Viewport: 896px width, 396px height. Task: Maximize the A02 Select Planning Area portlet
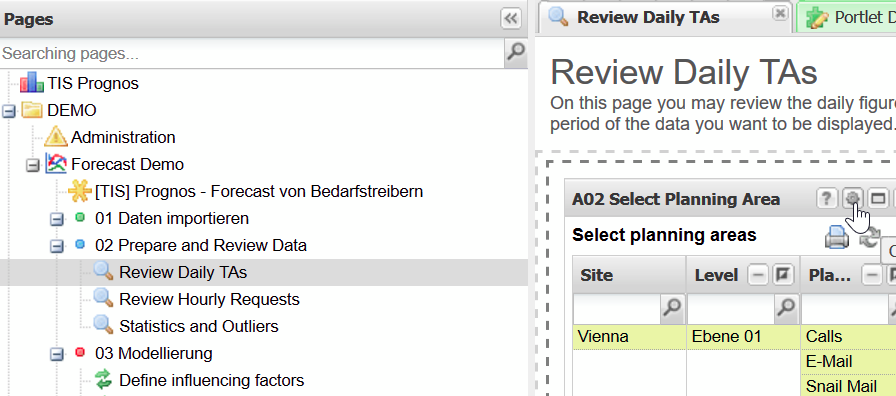[878, 198]
